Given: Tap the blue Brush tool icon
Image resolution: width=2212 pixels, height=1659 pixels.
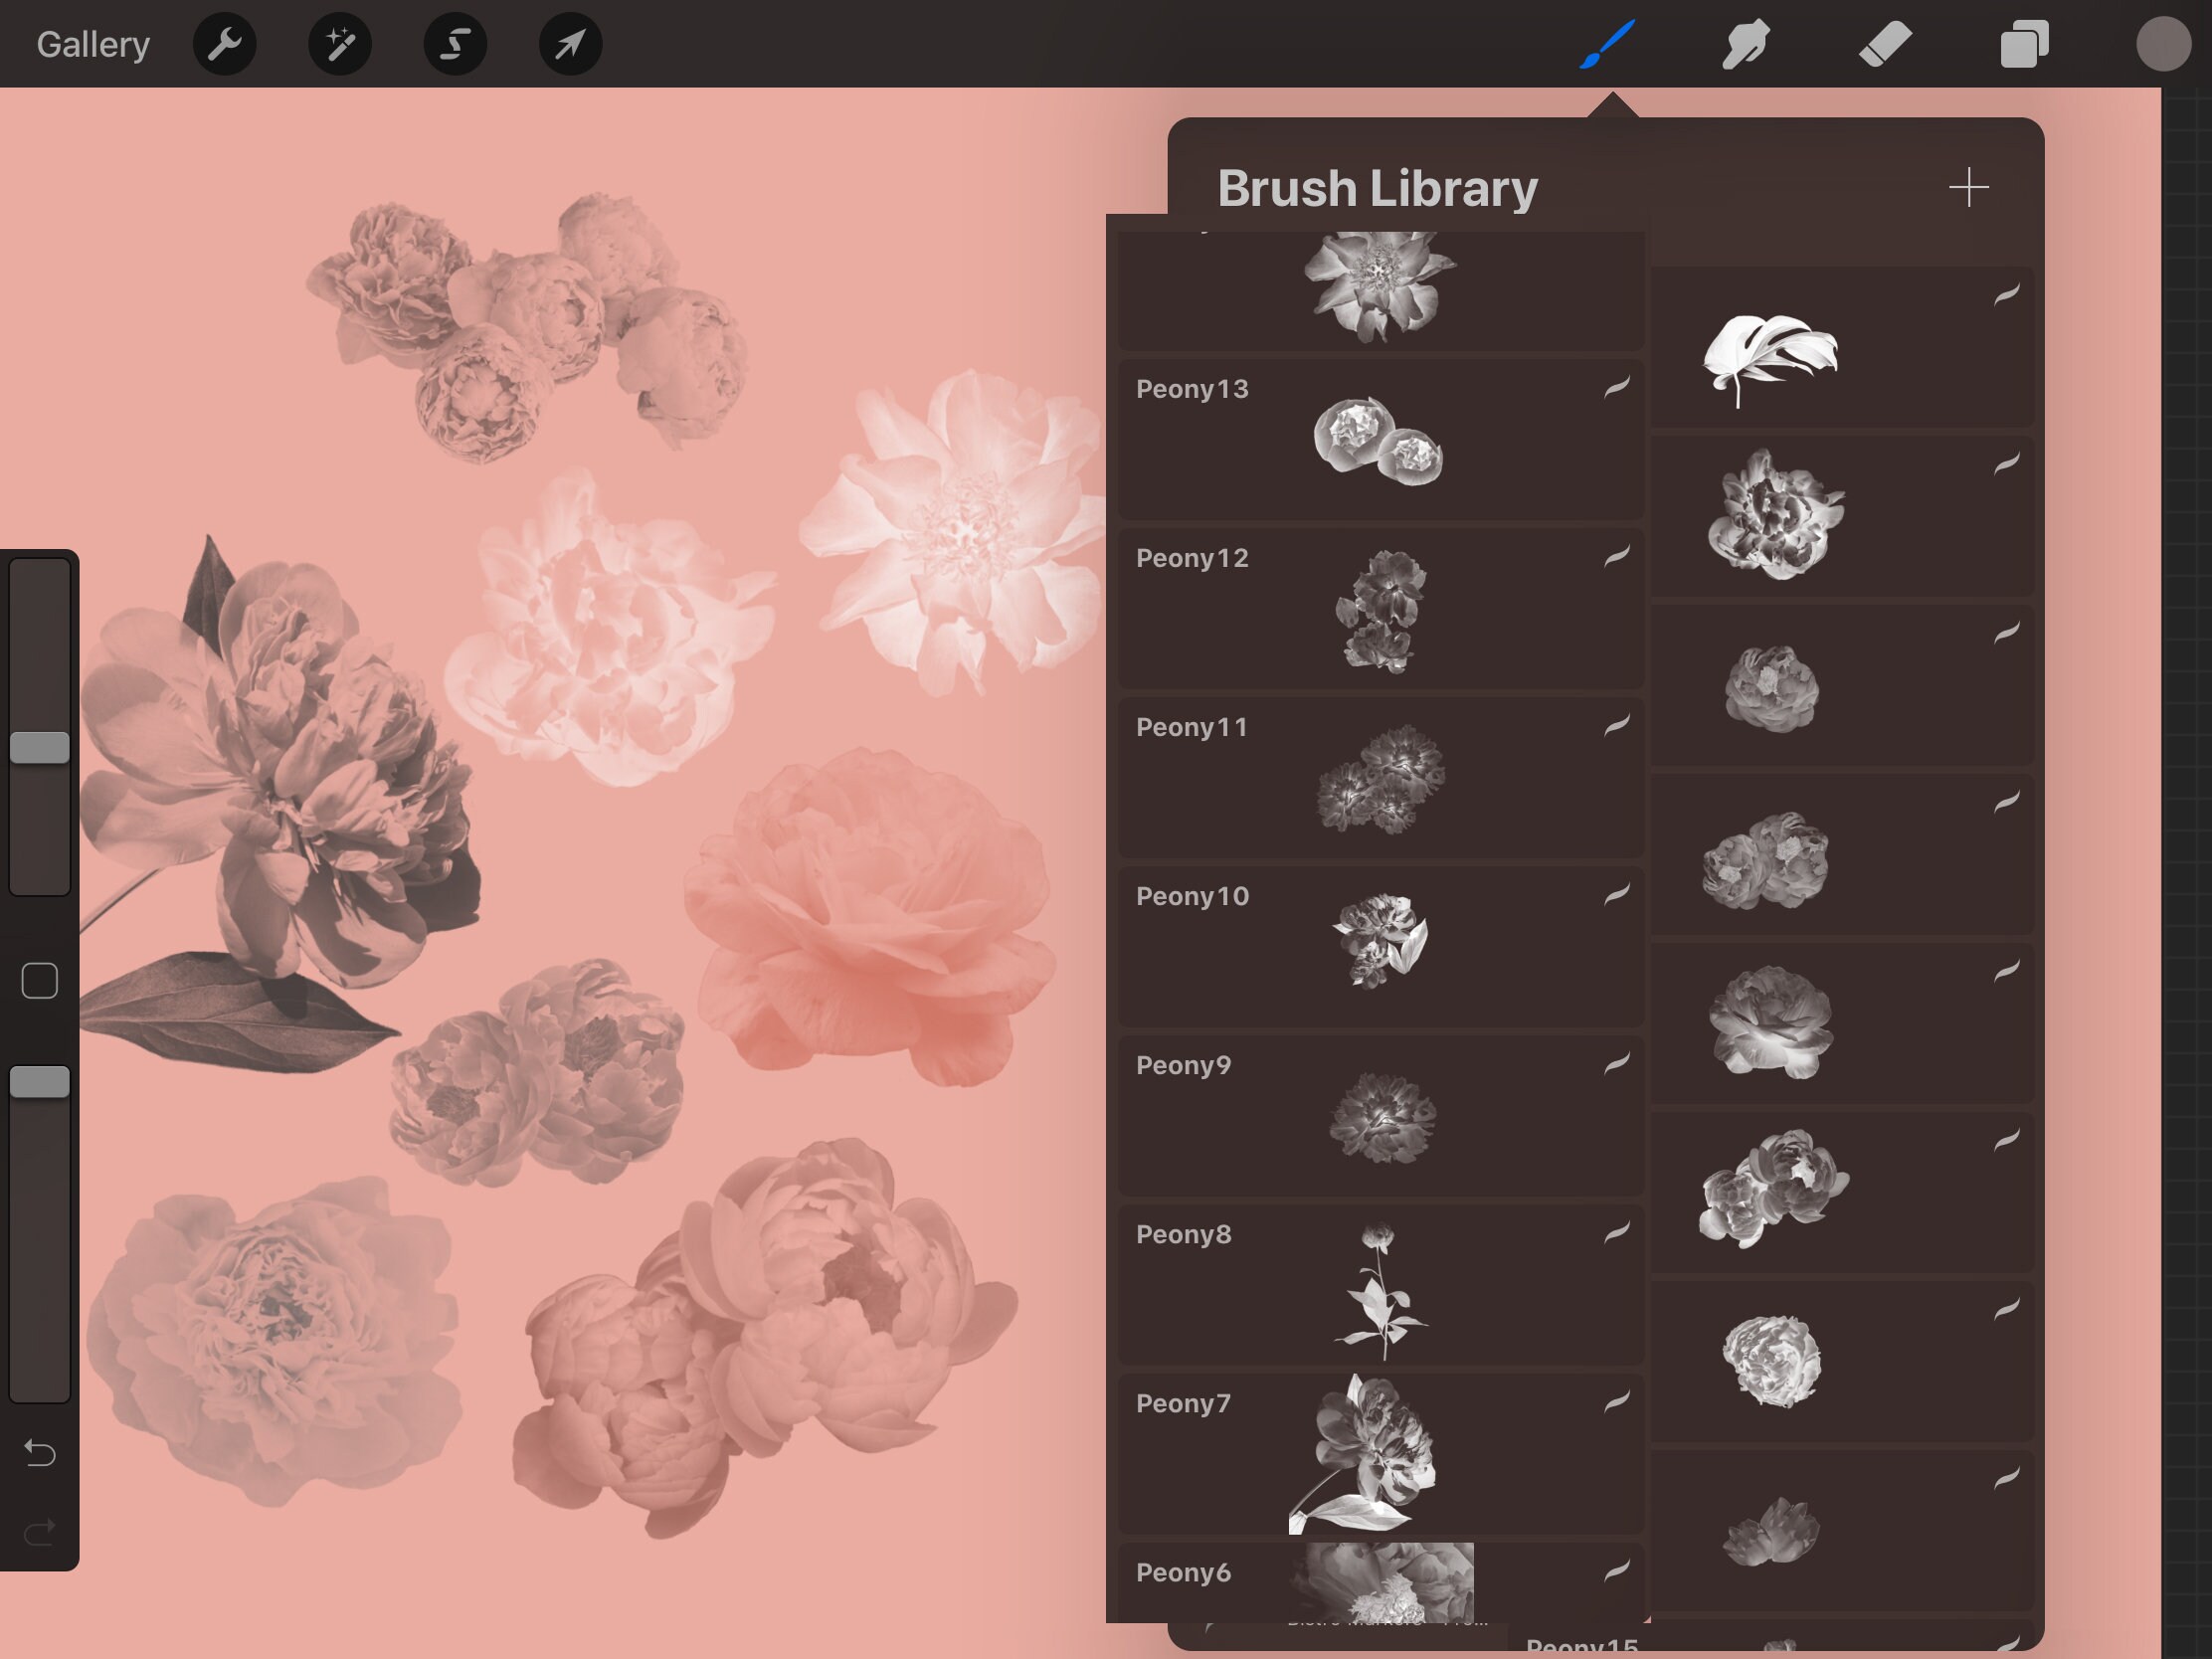Looking at the screenshot, I should [x=1607, y=44].
